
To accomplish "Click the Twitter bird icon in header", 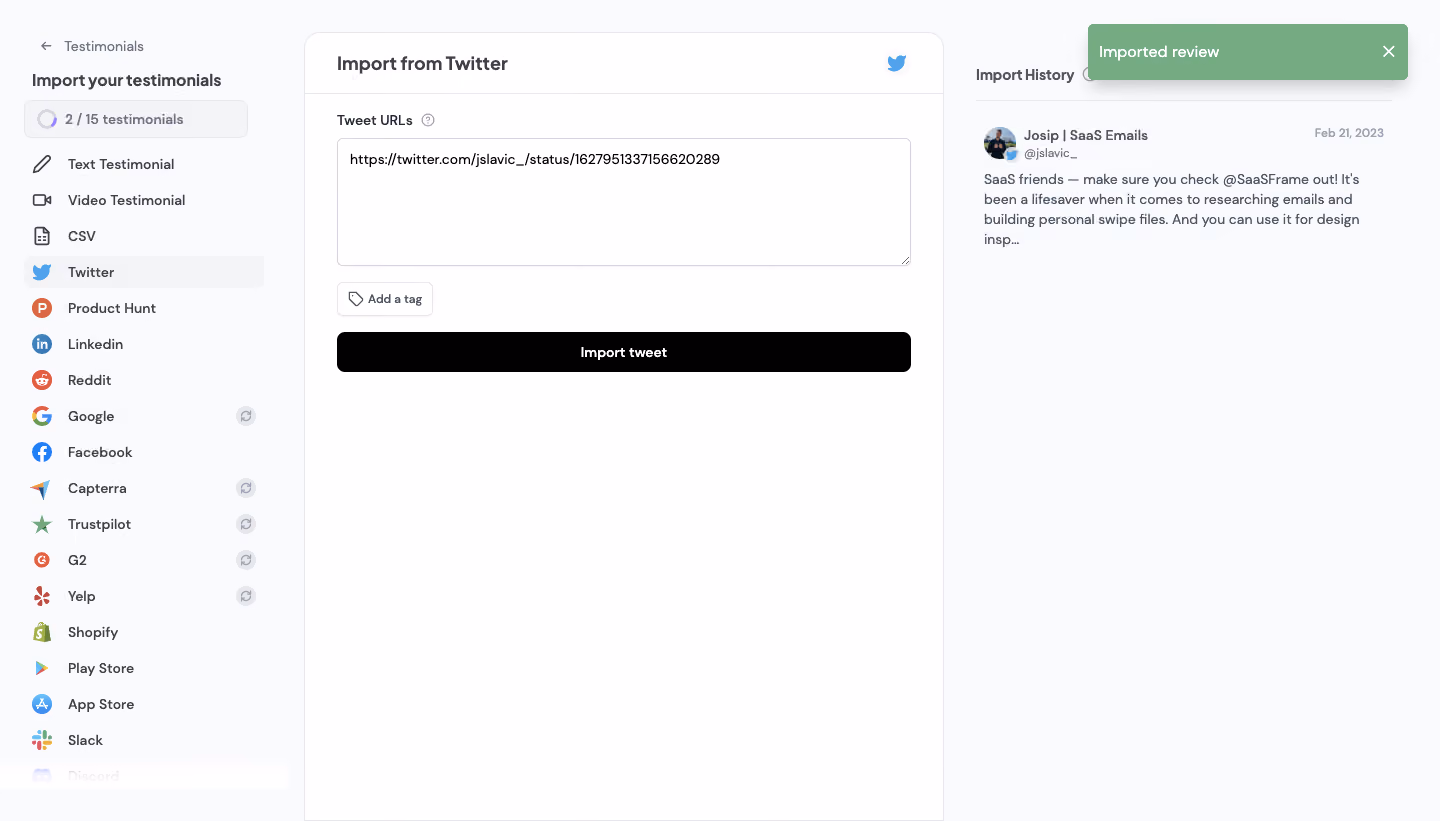I will 897,63.
